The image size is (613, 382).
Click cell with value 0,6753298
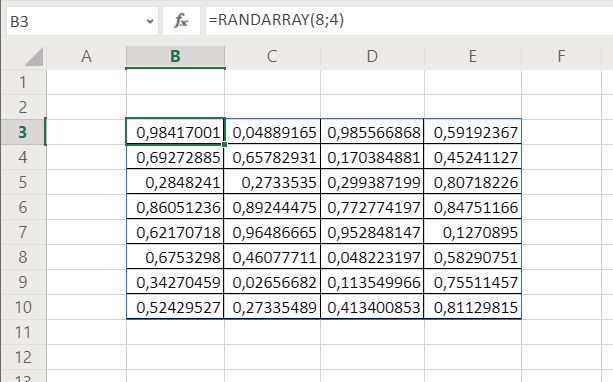[x=175, y=257]
